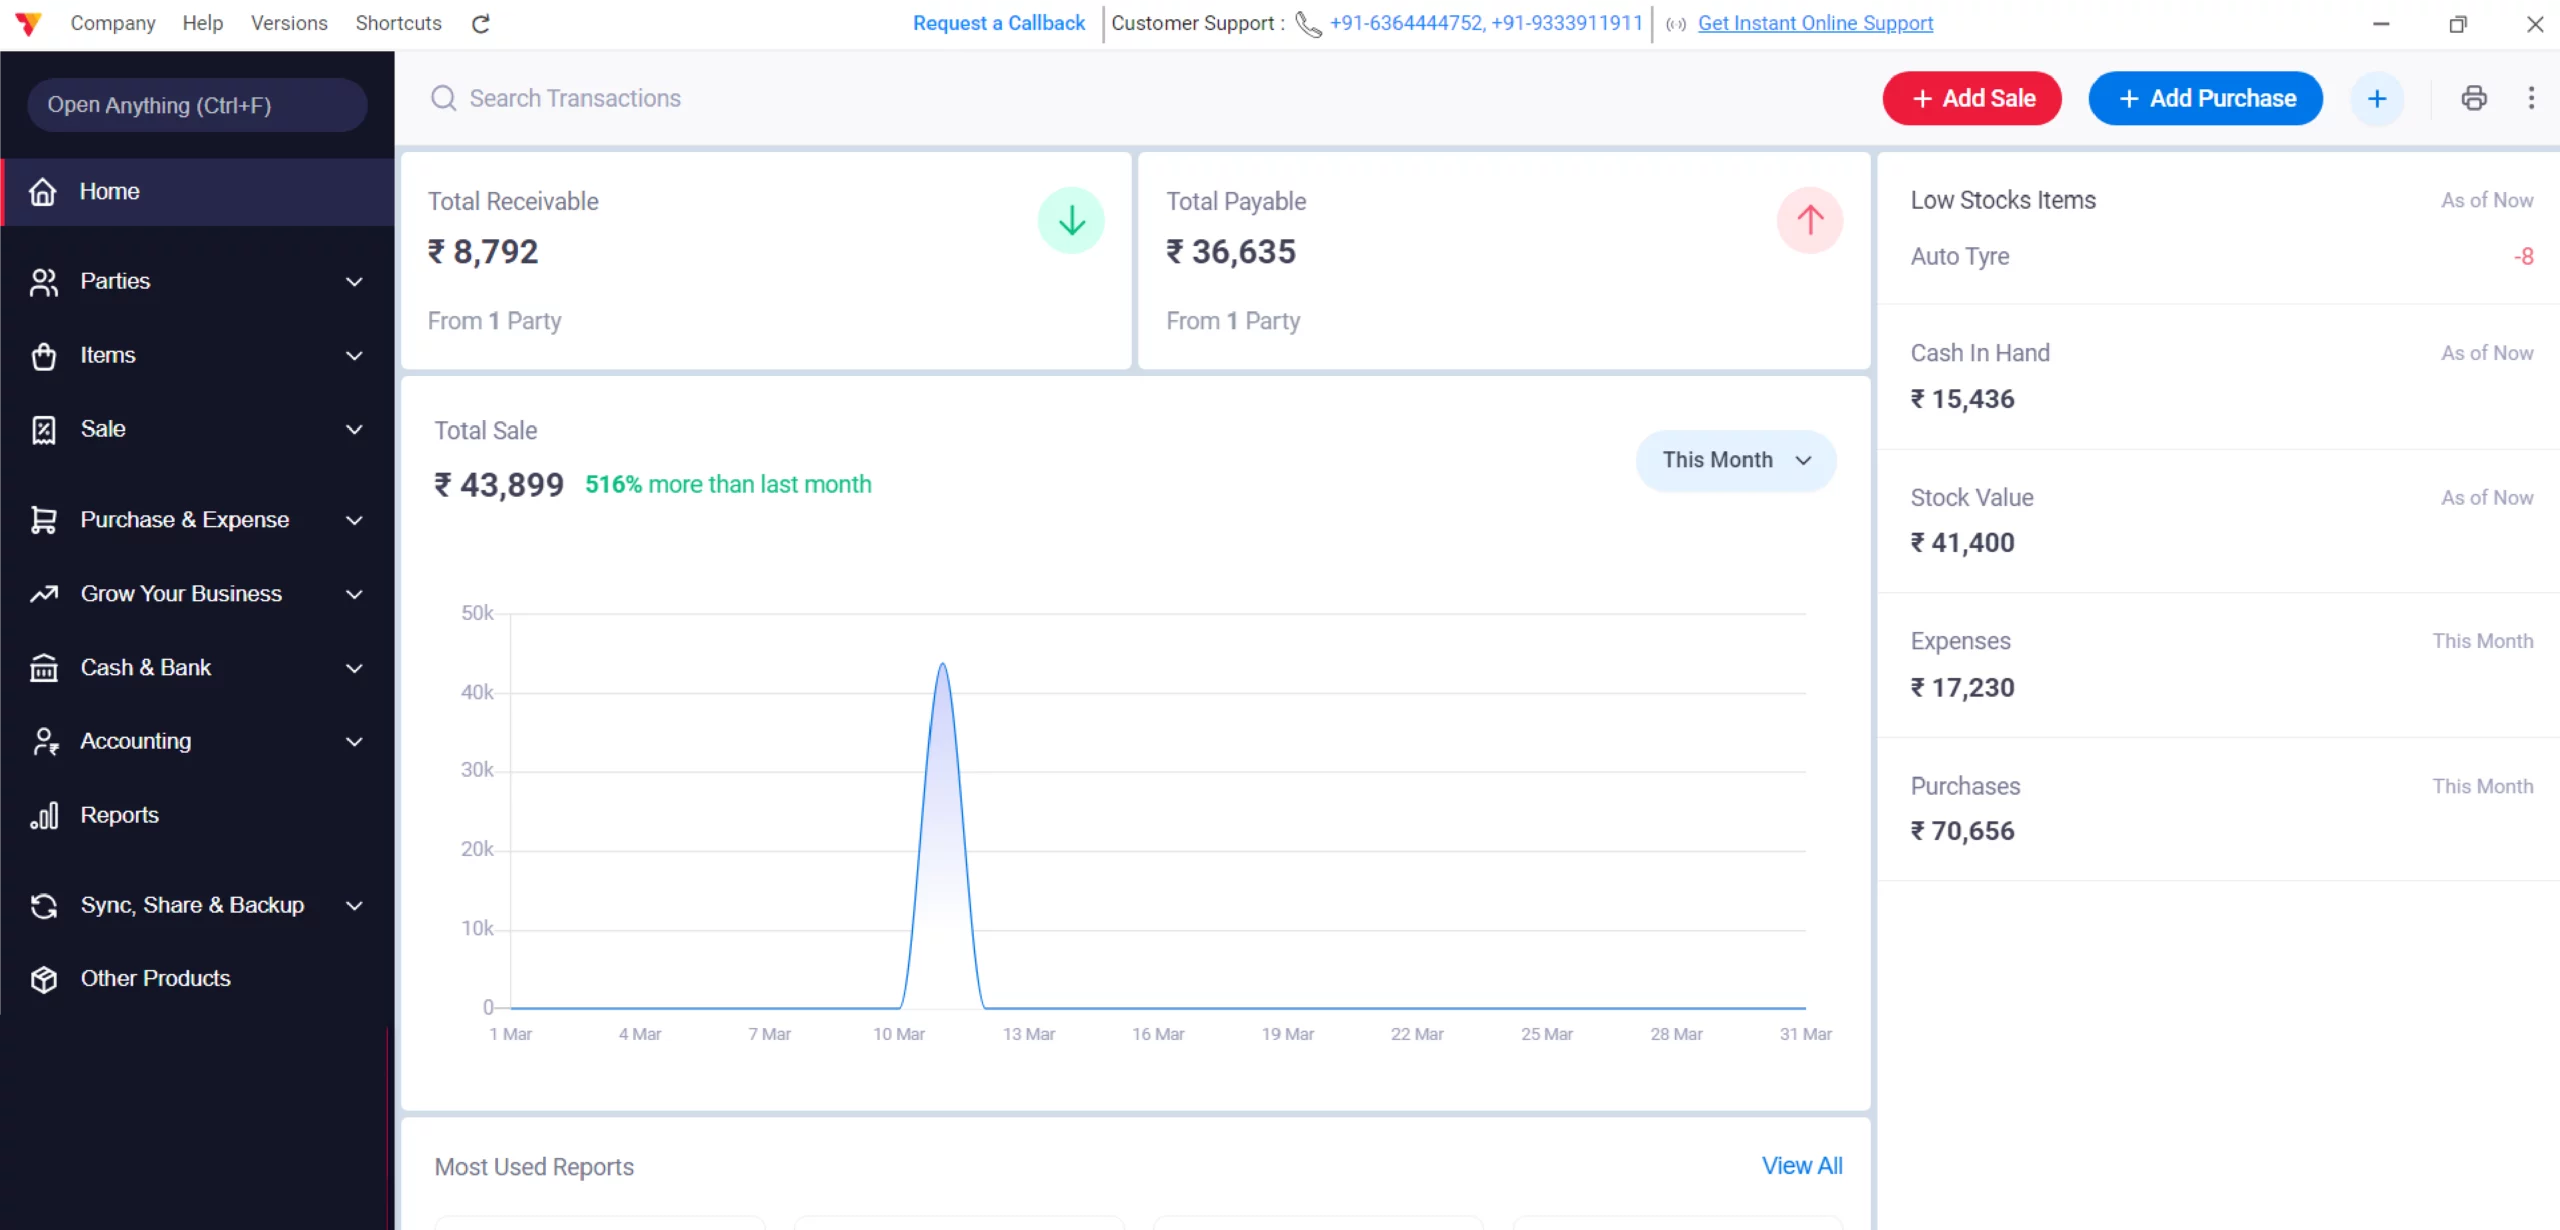Expand the Parties sidebar section
Image resolution: width=2560 pixels, height=1230 pixels.
pos(195,281)
